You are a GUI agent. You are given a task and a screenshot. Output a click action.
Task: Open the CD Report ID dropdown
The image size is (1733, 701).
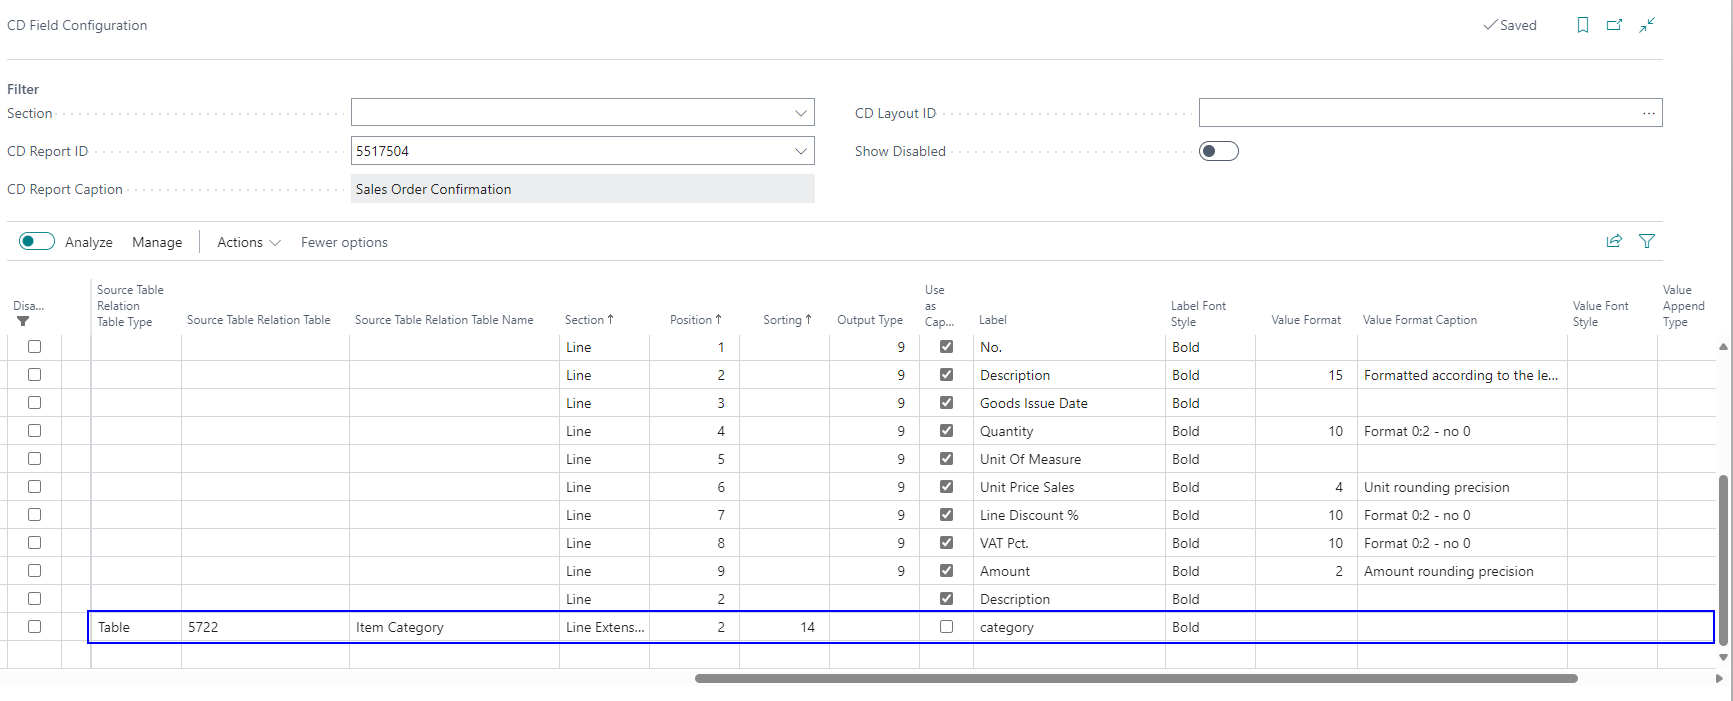point(800,151)
